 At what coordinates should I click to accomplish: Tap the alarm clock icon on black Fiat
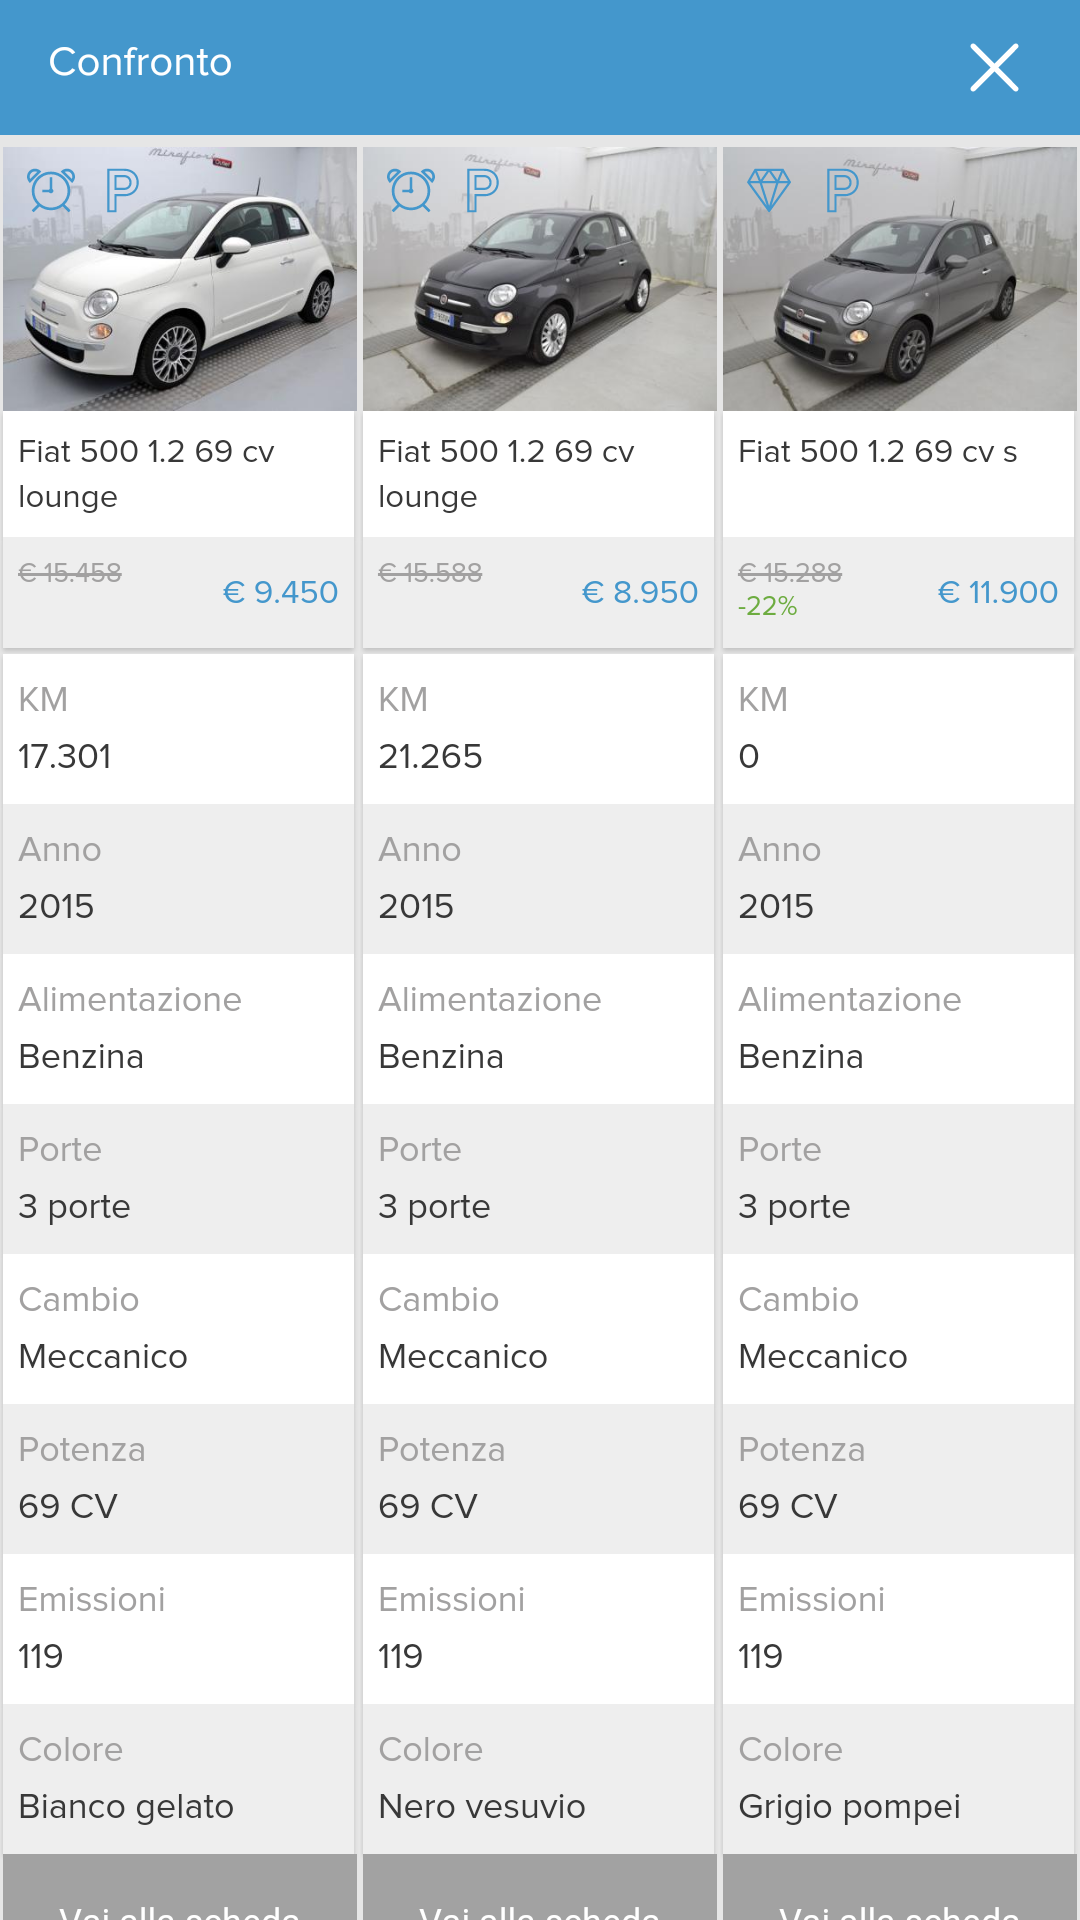coord(411,190)
